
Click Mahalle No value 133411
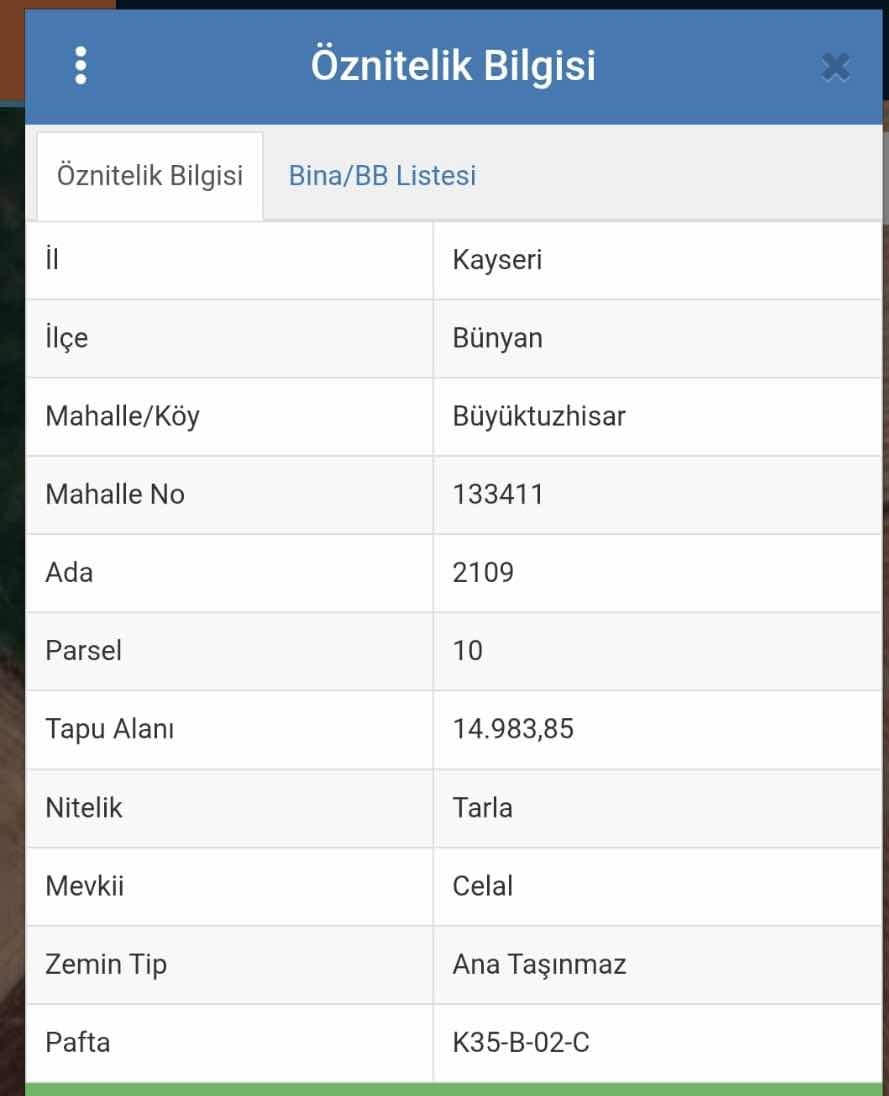(498, 495)
